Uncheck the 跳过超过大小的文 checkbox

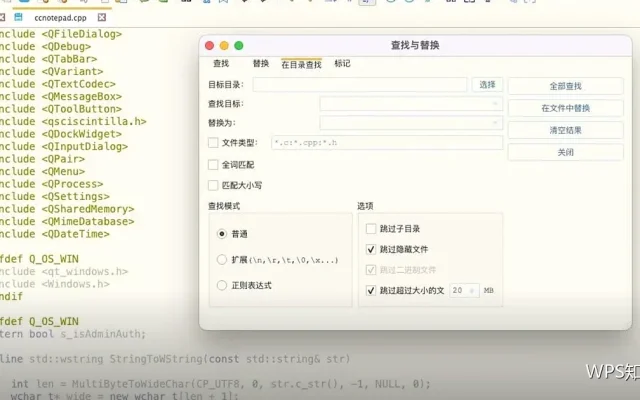(x=371, y=290)
